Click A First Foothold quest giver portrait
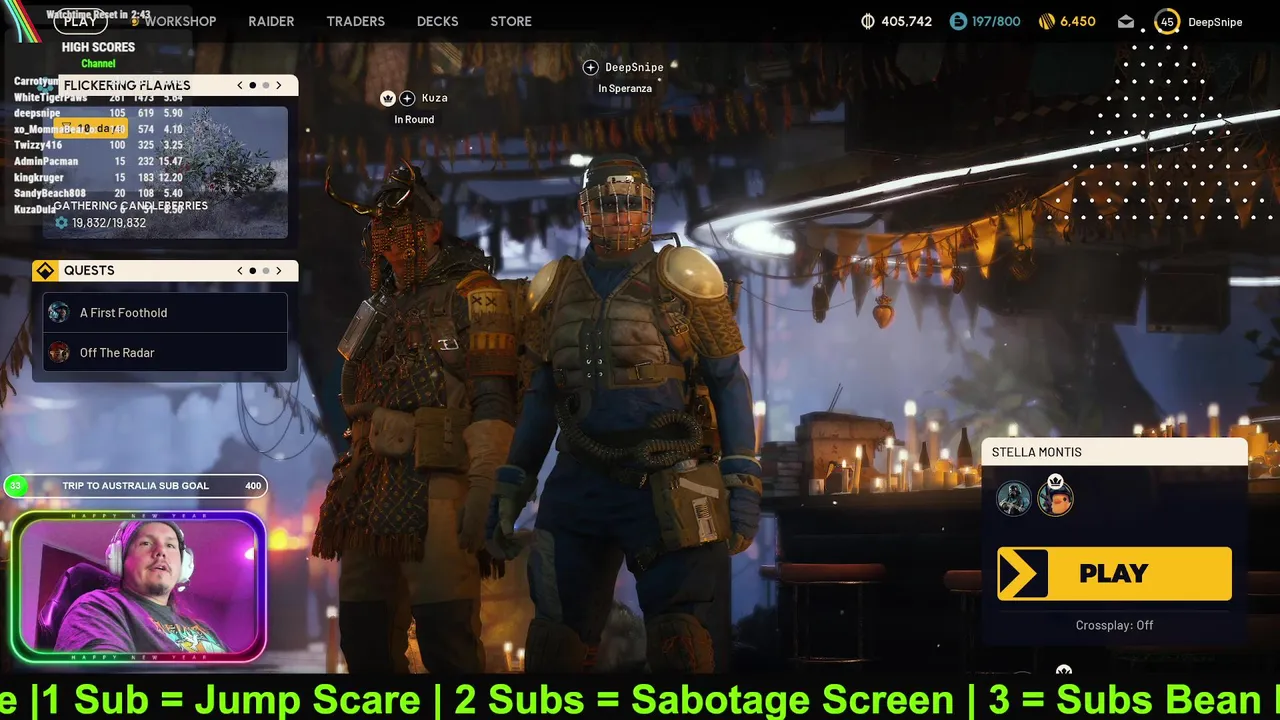The image size is (1280, 720). tap(59, 313)
